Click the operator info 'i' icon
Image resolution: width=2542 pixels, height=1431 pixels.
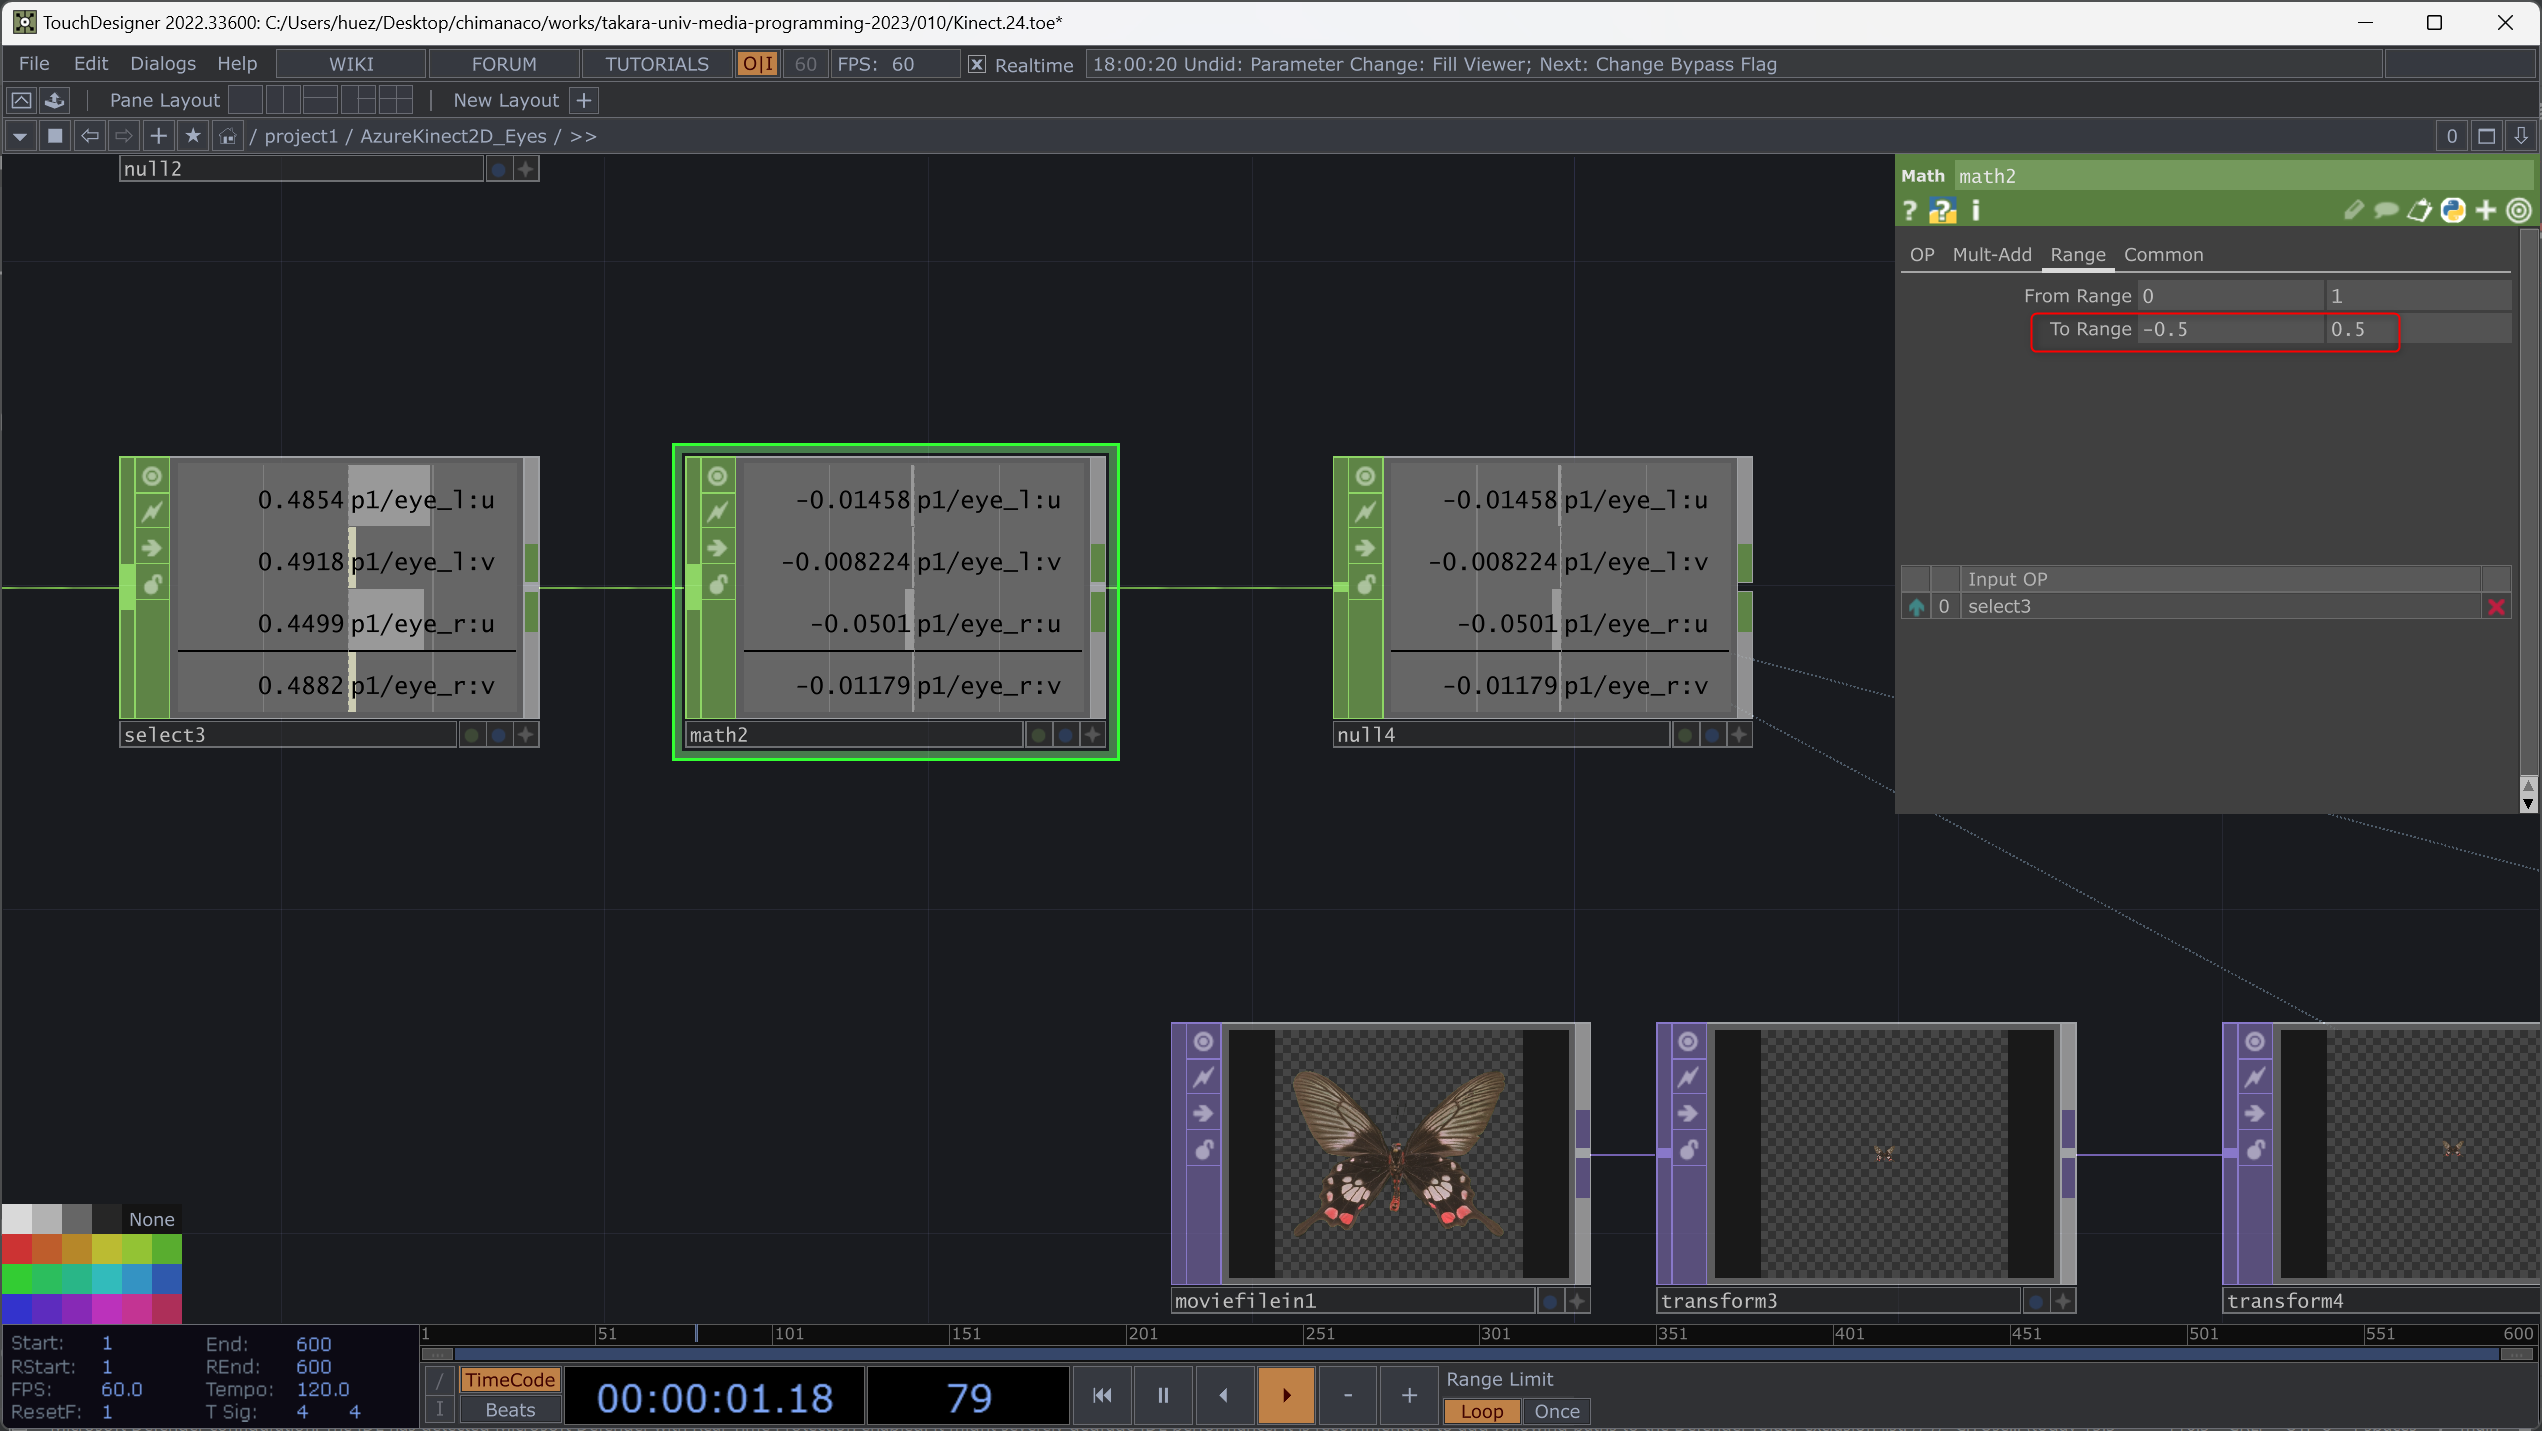point(1975,211)
